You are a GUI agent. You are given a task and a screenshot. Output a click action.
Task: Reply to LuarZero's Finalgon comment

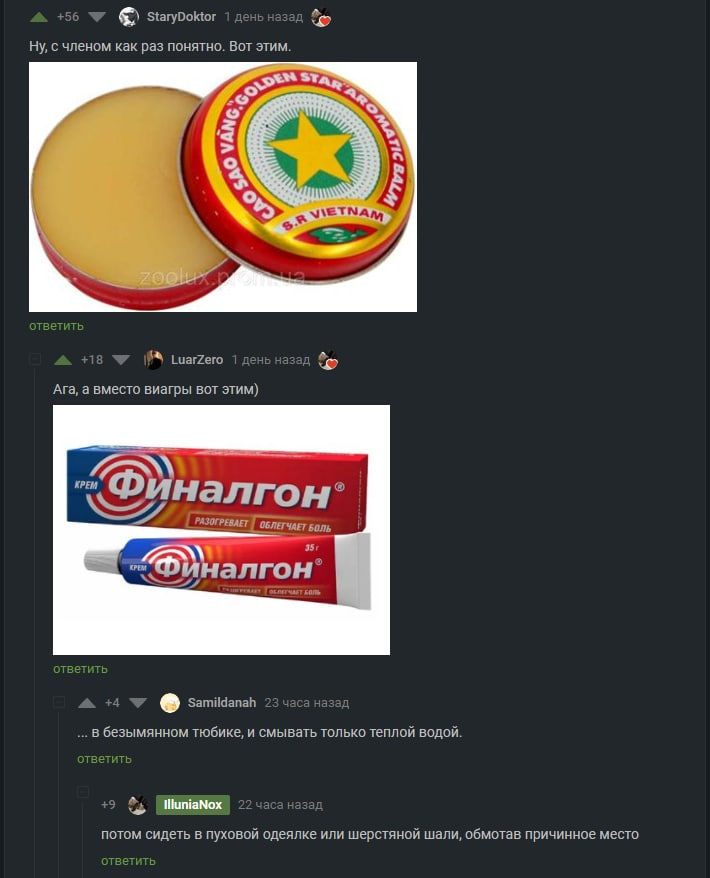(x=80, y=669)
